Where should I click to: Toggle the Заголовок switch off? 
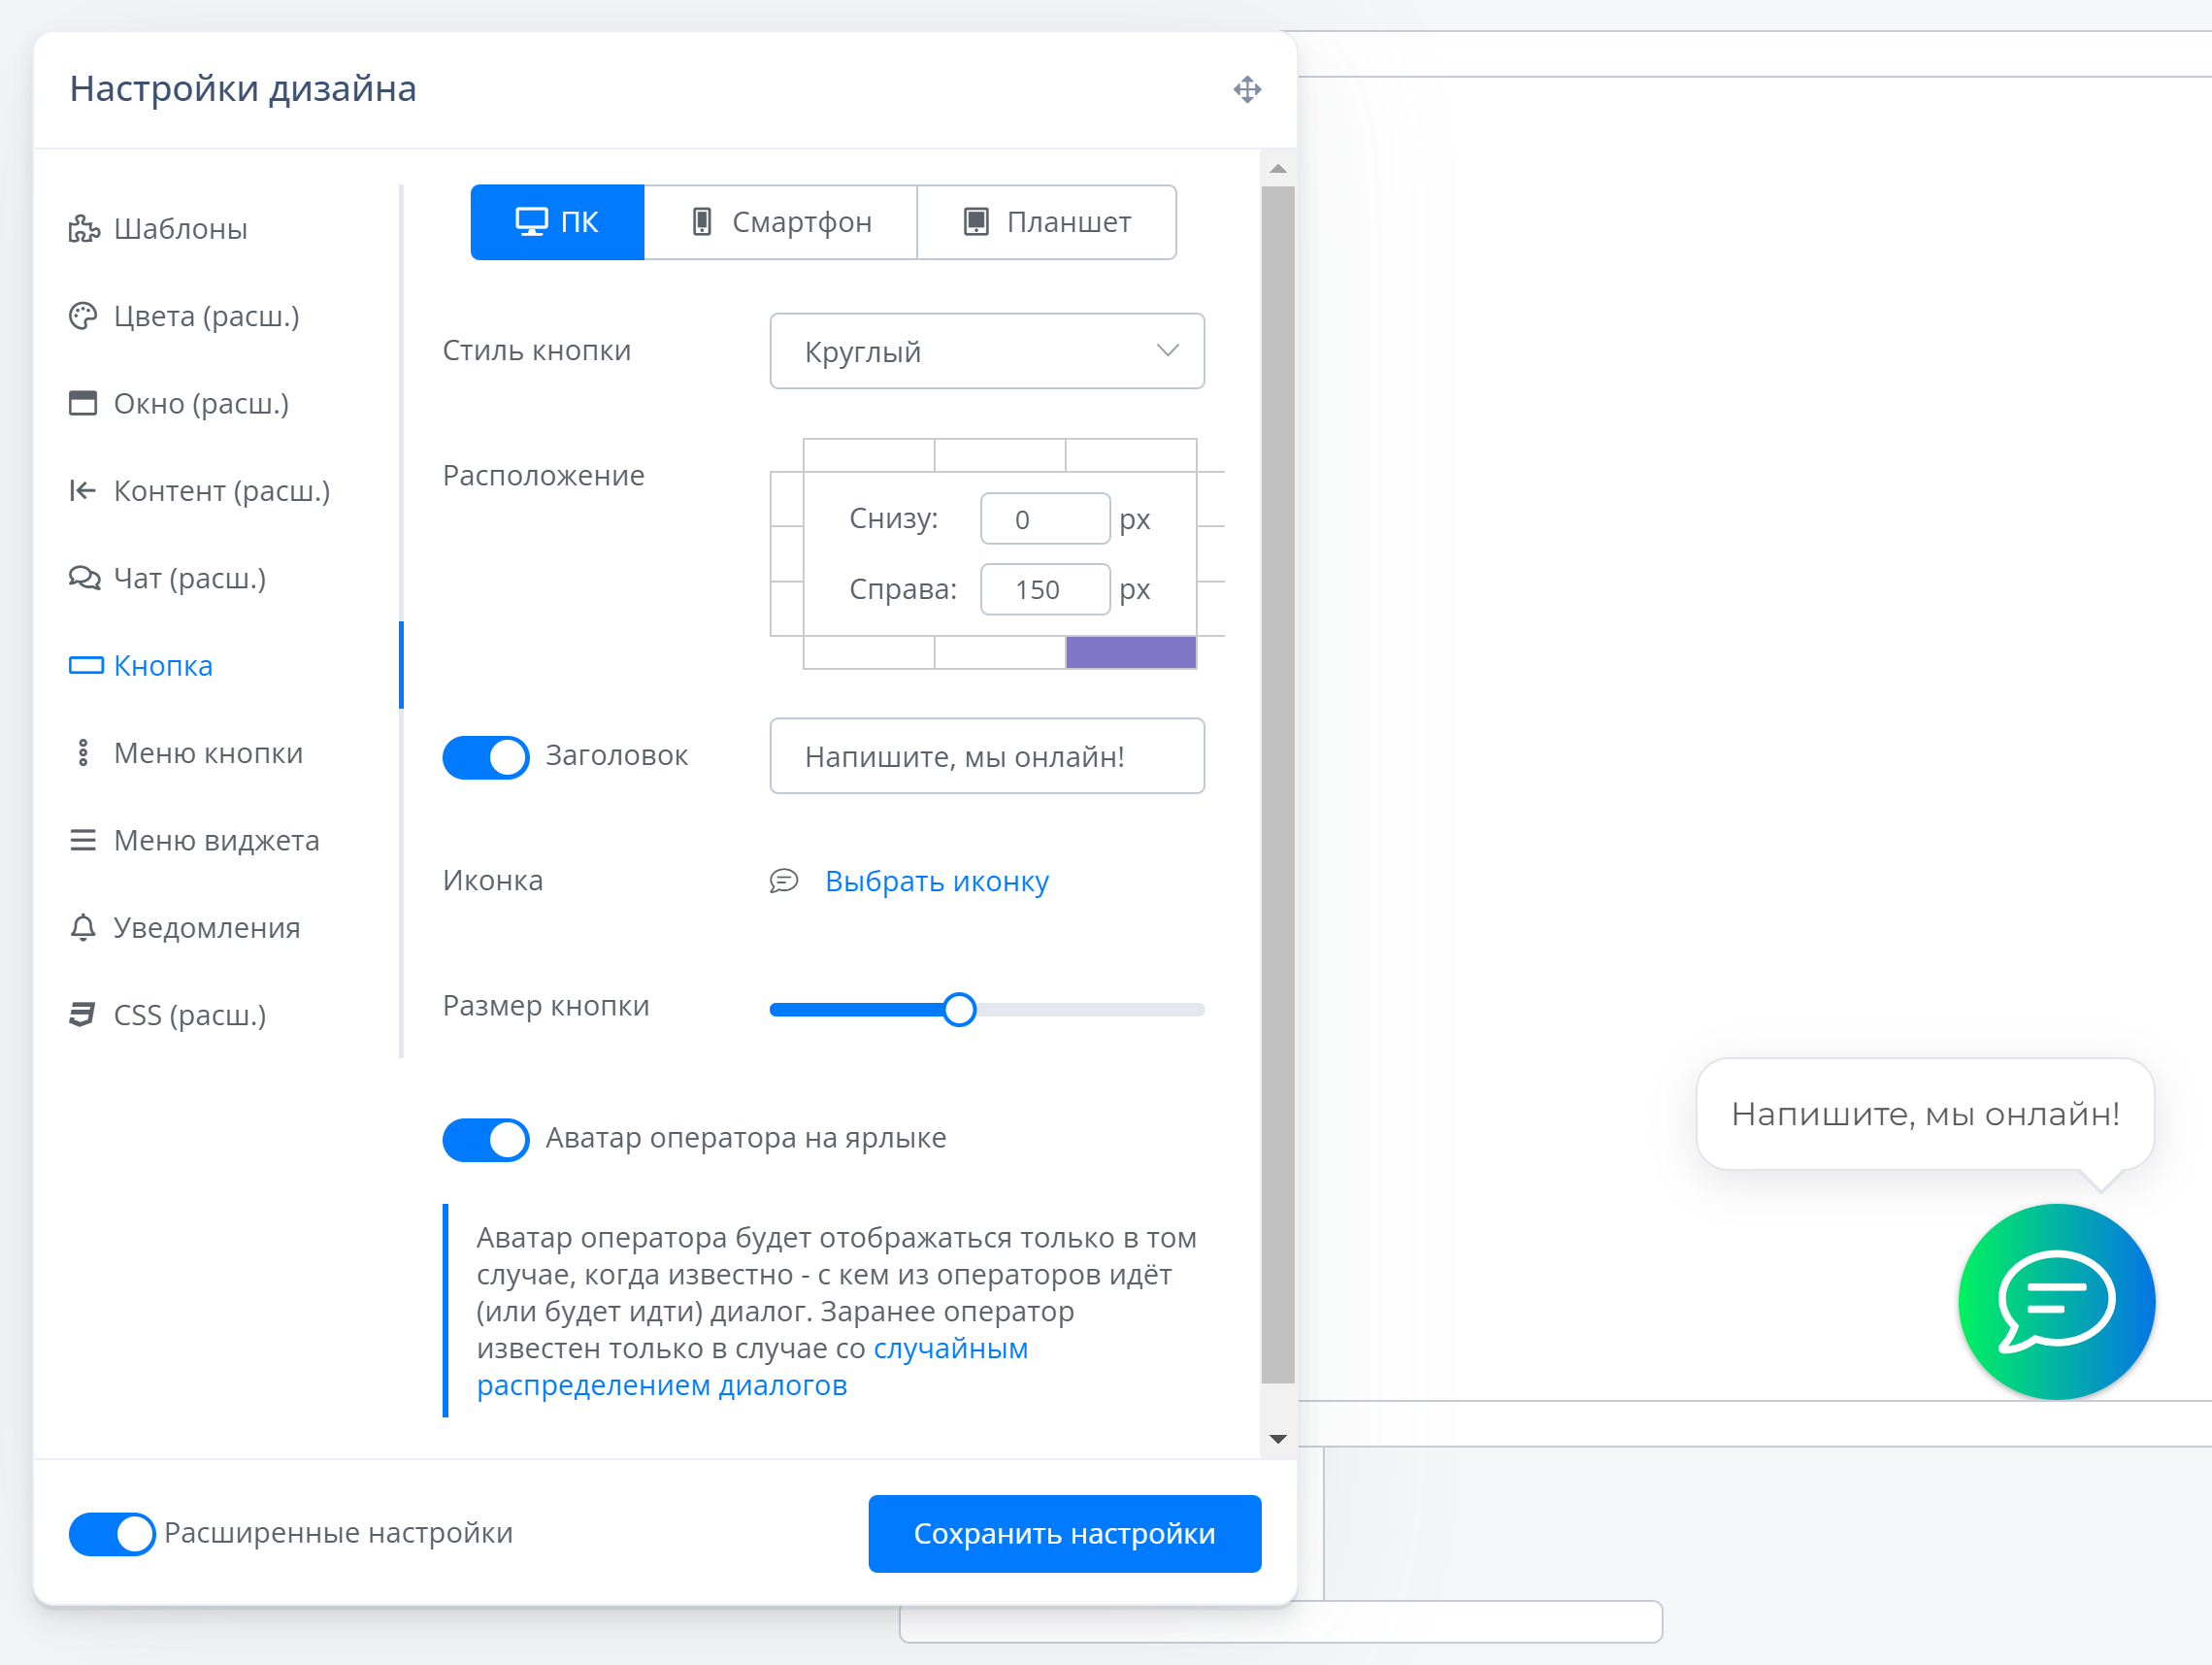coord(486,757)
